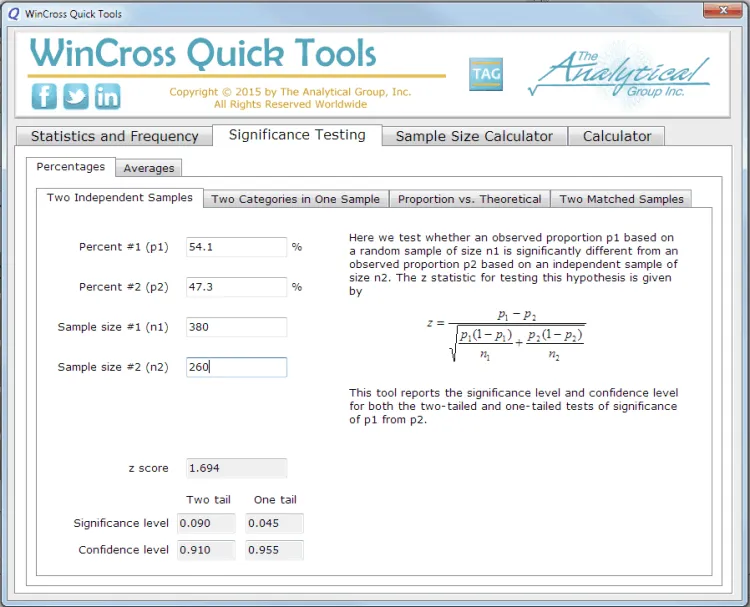
Task: Click the WinCross Q title bar icon
Action: pyautogui.click(x=14, y=14)
